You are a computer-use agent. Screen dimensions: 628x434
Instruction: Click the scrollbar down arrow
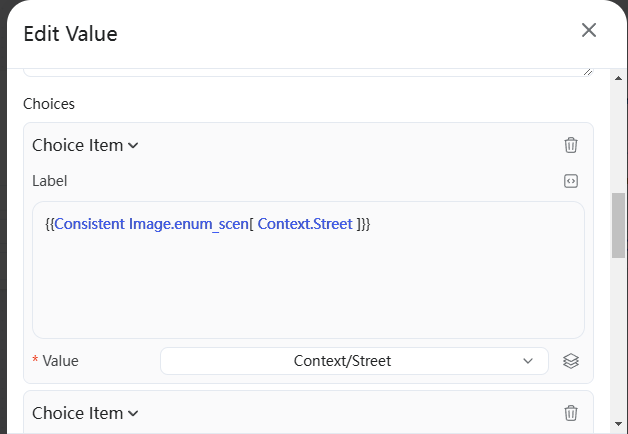(x=618, y=424)
